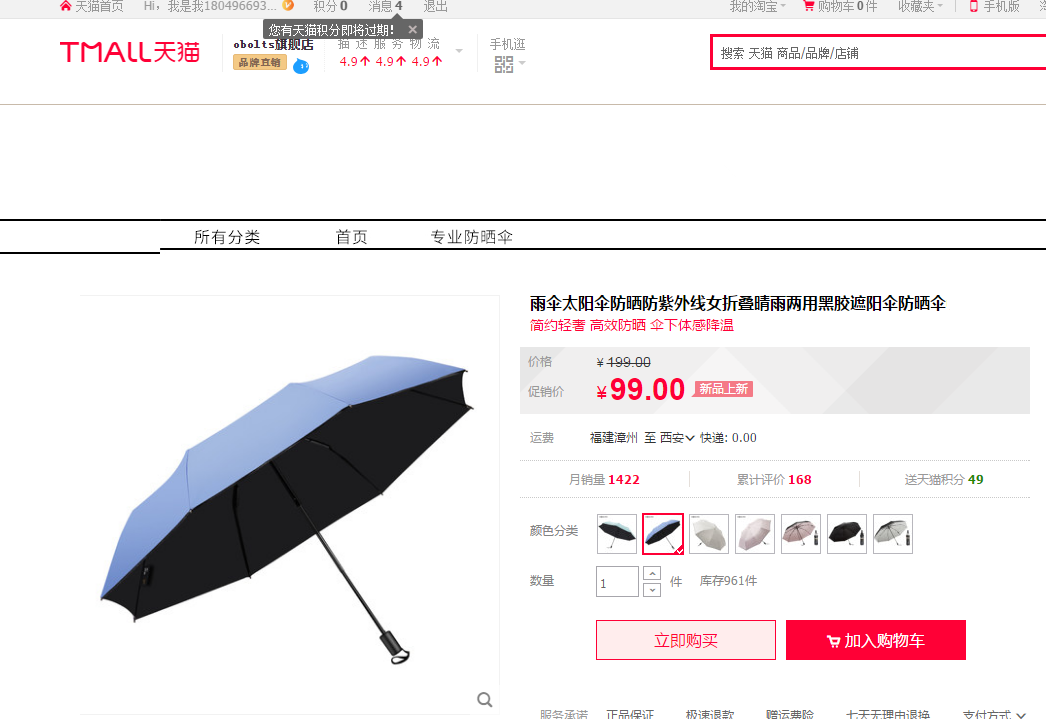
Task: Choose the white umbrella color option
Action: 709,534
